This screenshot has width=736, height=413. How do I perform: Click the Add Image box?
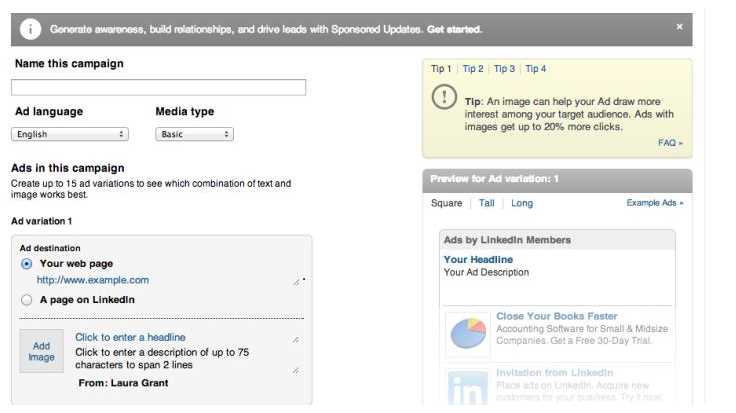(x=42, y=351)
